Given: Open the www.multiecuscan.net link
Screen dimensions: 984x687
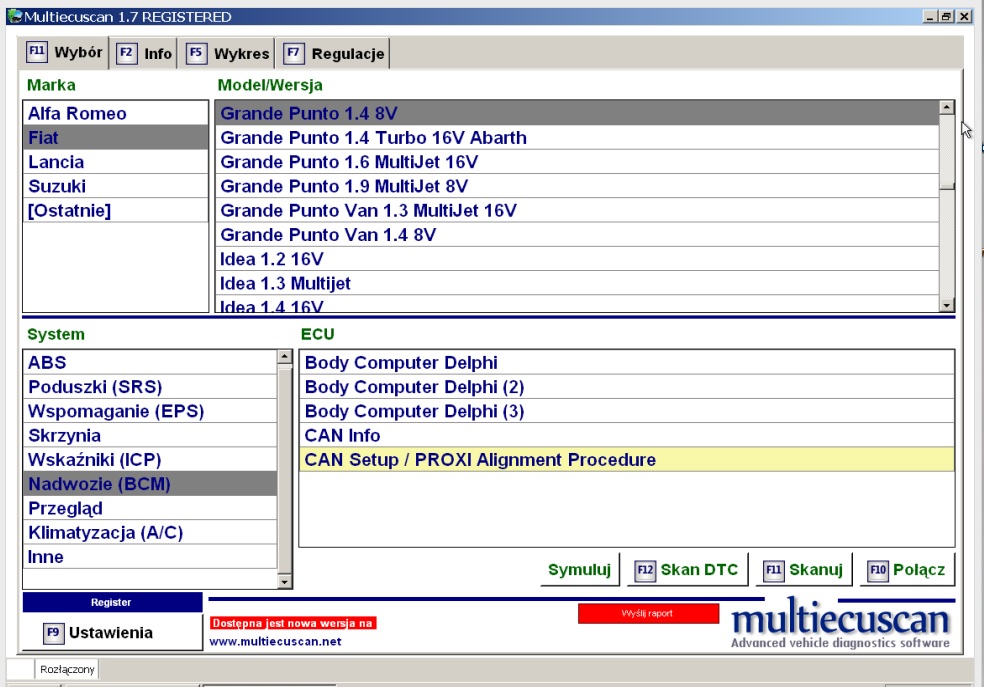Looking at the screenshot, I should coord(275,642).
